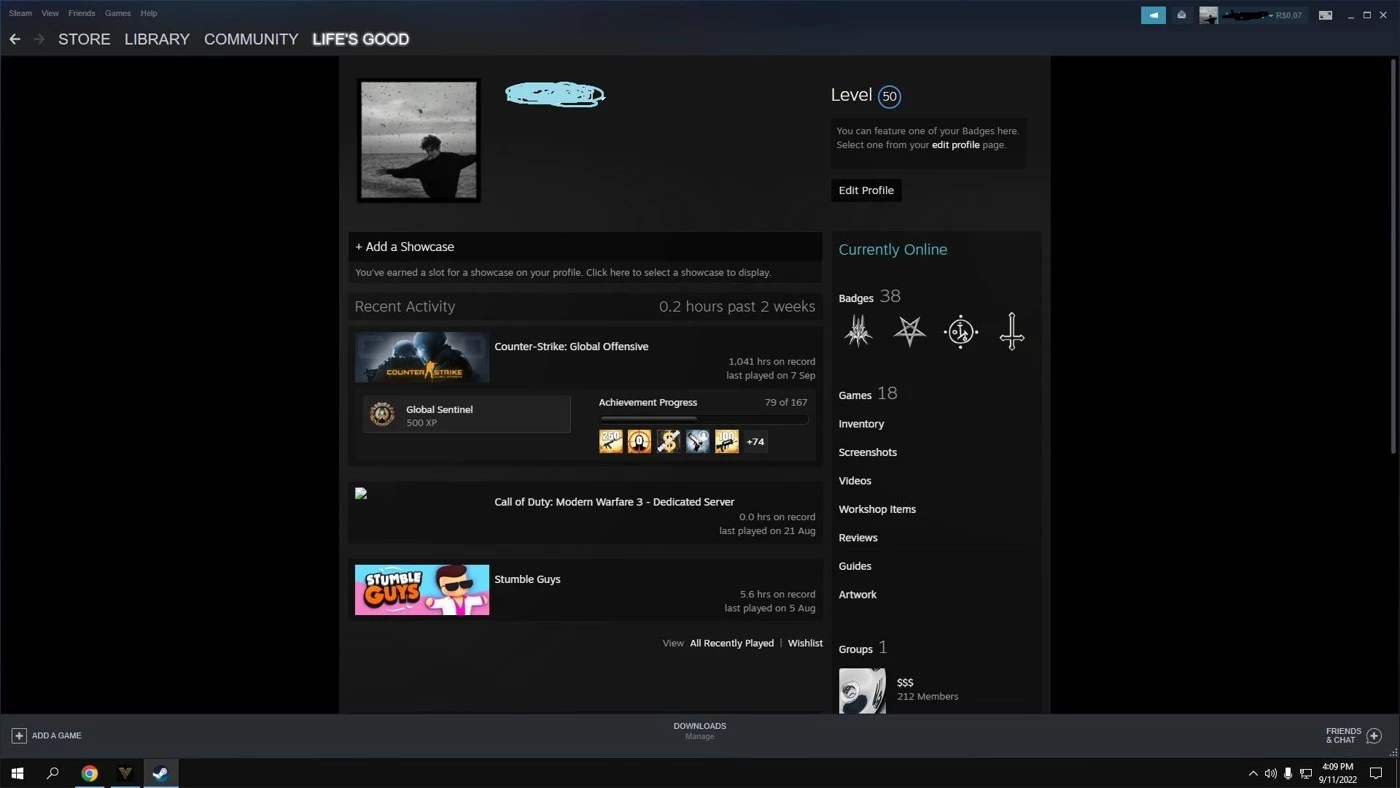Open the LIFE'S GOOD profile tab
This screenshot has width=1400, height=788.
361,39
